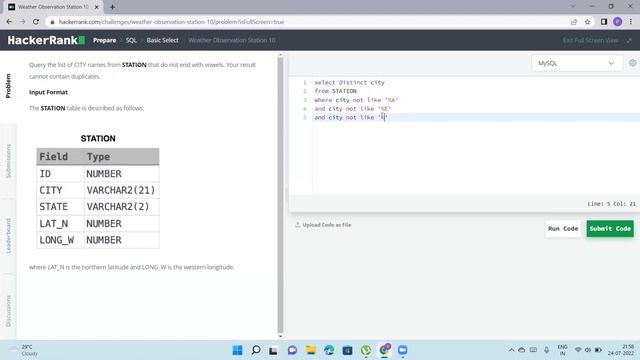Click the browser forward arrow
This screenshot has width=640, height=360.
click(22, 22)
